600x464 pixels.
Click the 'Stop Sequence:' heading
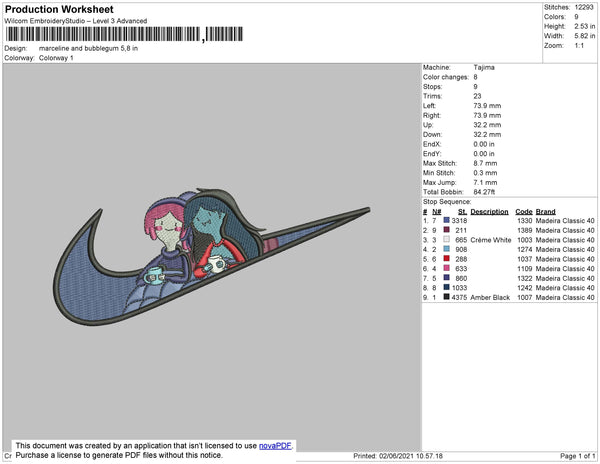point(447,202)
